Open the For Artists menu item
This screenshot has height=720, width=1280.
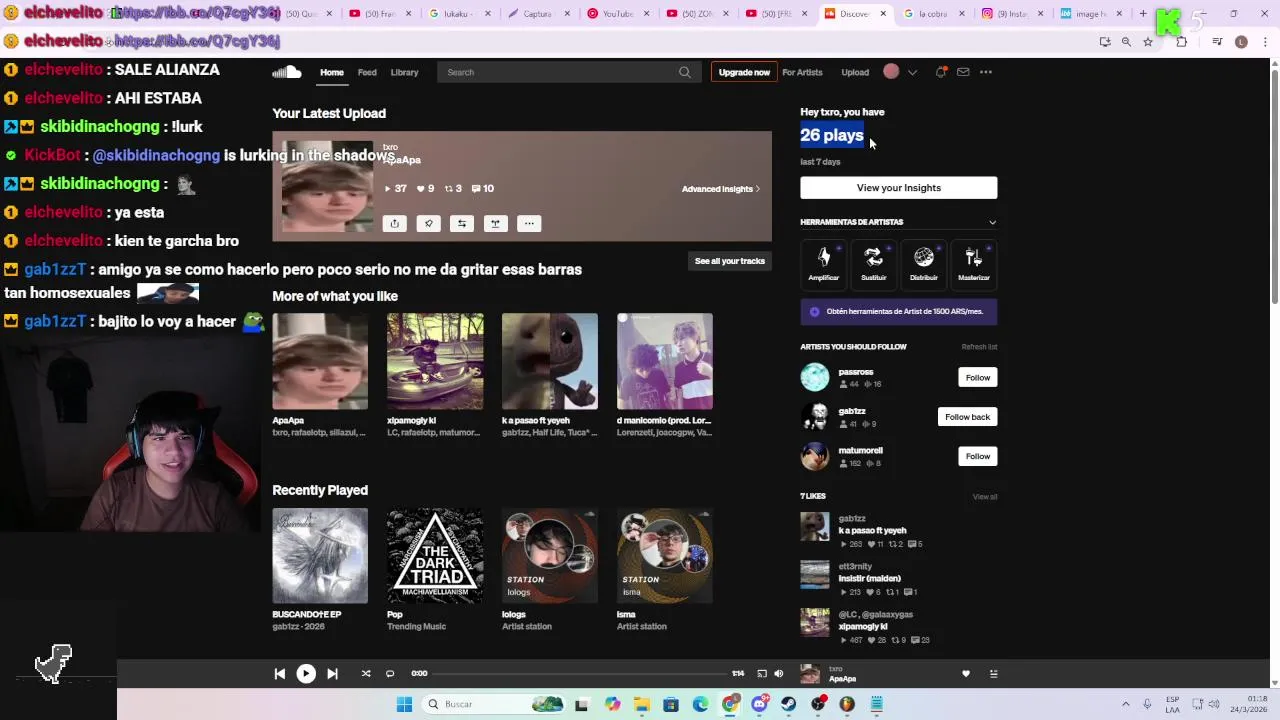802,72
